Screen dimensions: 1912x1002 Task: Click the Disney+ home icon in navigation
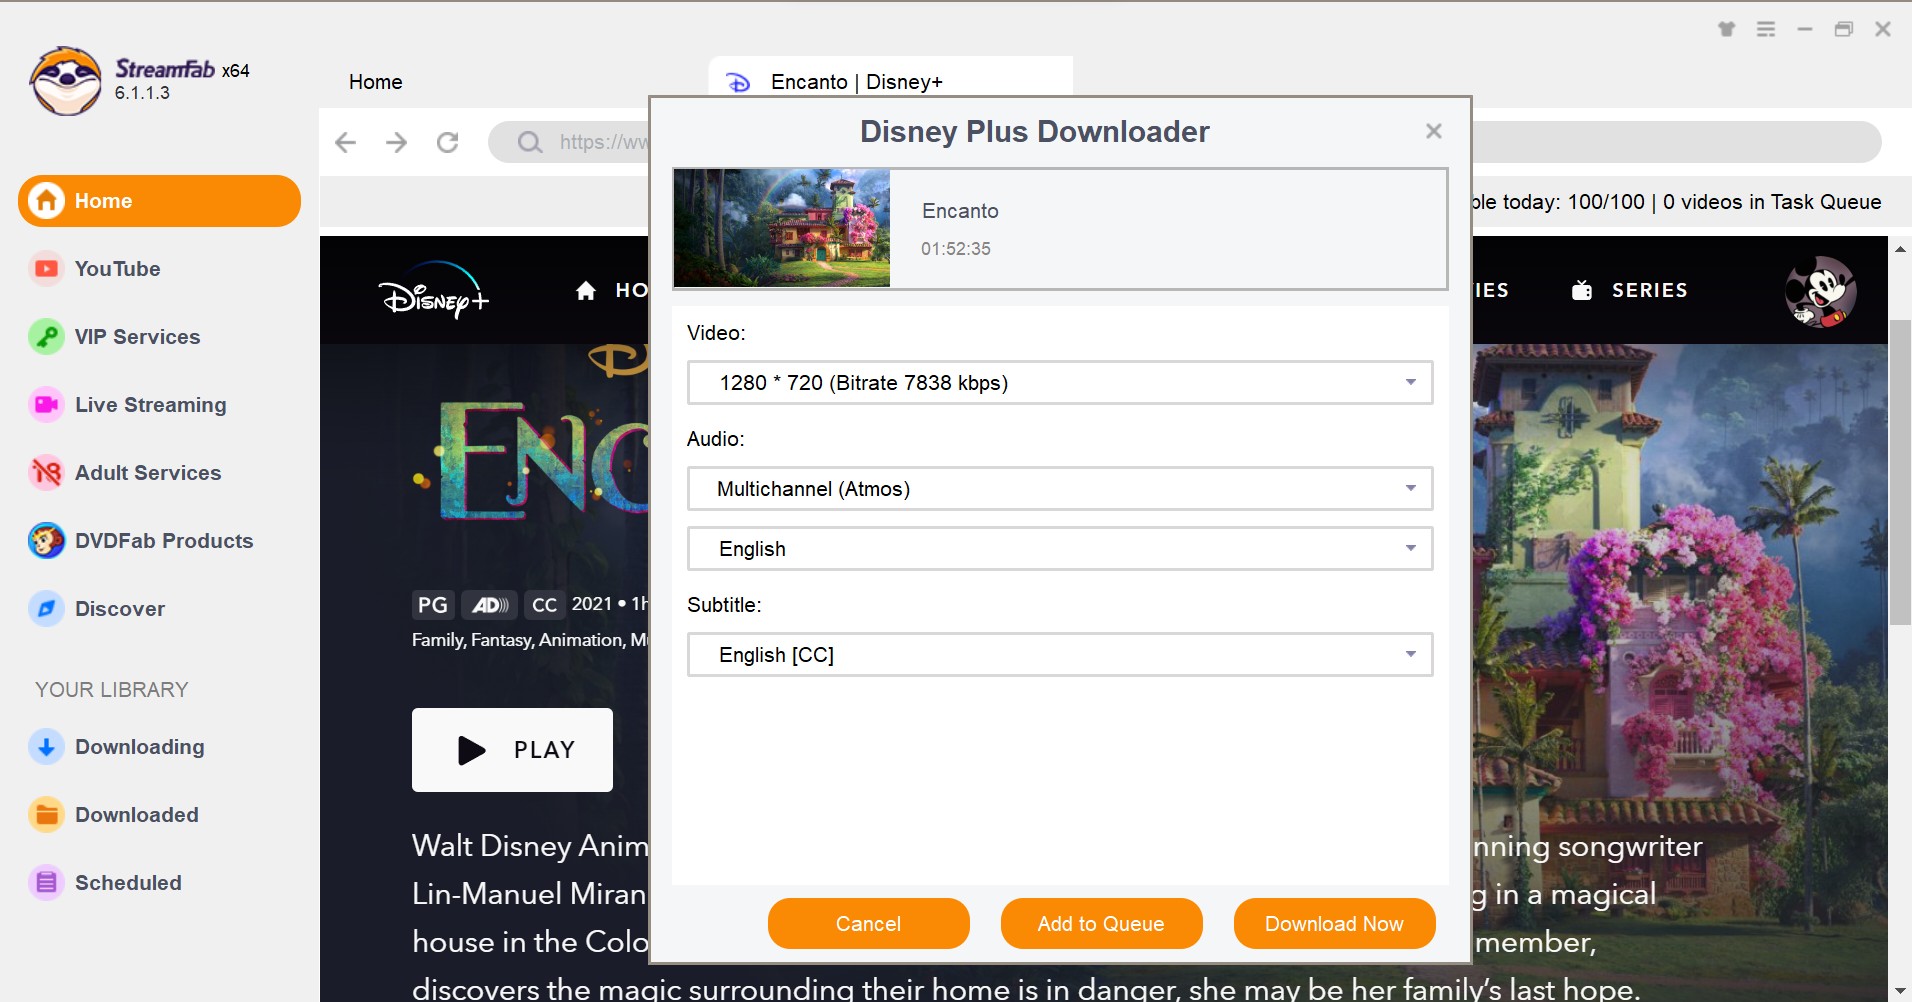coord(586,290)
